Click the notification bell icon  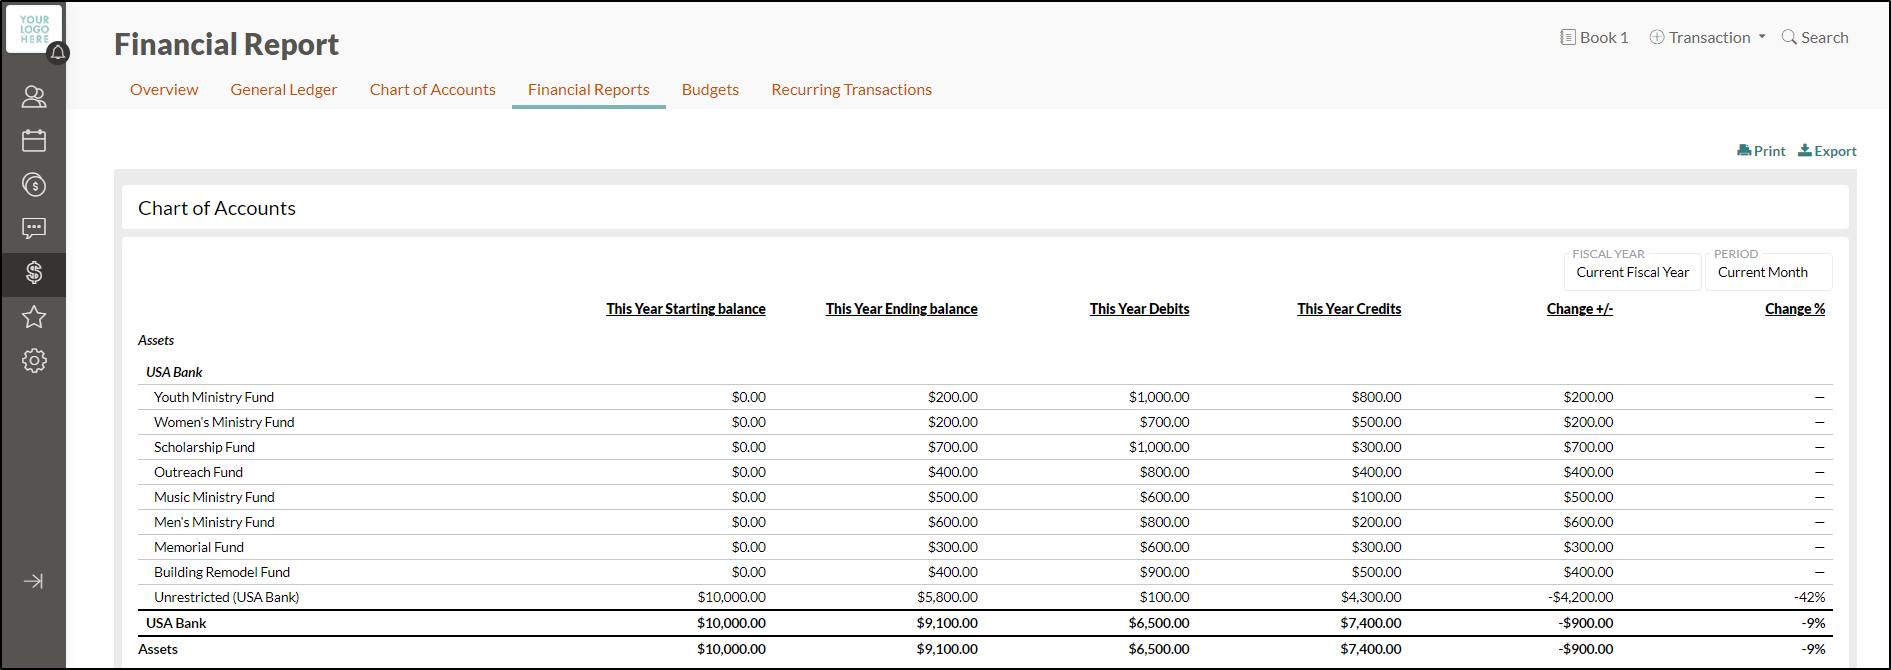click(58, 52)
